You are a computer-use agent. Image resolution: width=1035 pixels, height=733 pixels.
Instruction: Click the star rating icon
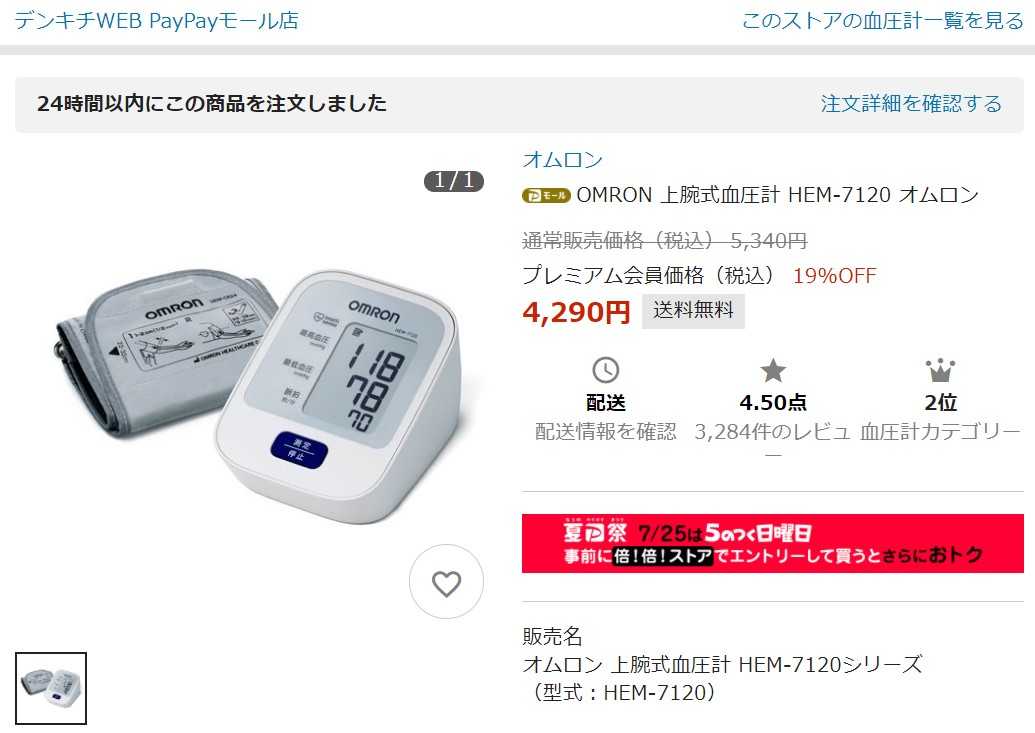(773, 370)
